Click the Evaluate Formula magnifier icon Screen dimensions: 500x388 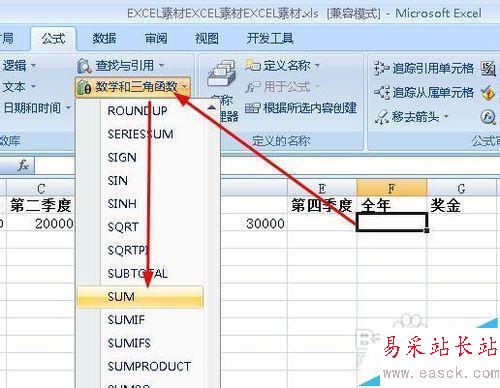488,117
